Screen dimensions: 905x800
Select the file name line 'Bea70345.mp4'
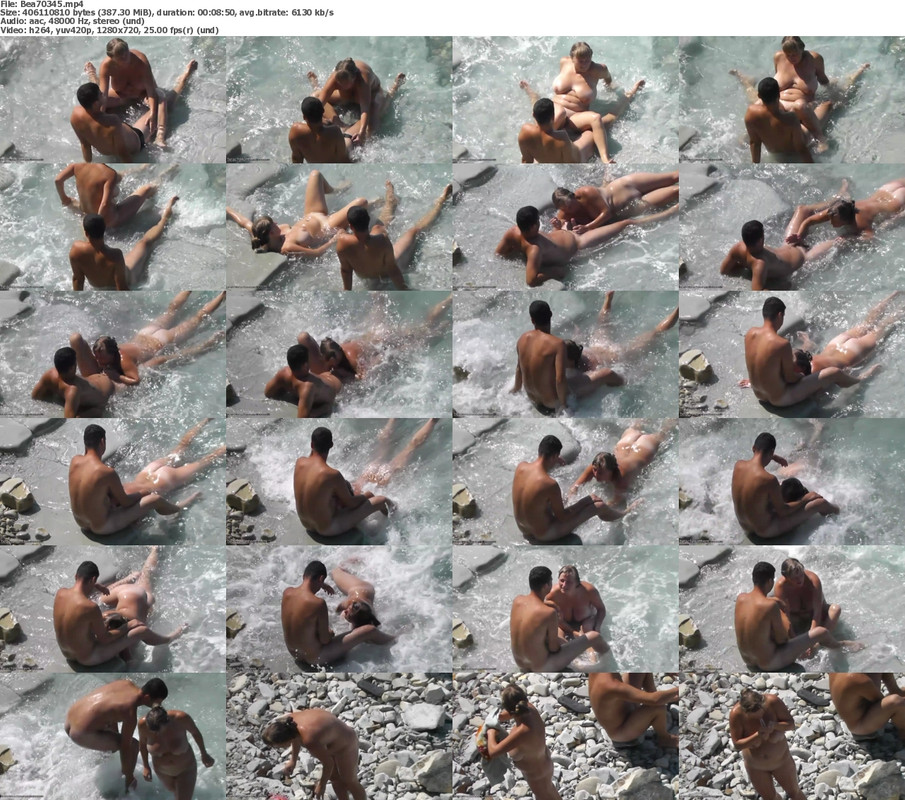[42, 3]
